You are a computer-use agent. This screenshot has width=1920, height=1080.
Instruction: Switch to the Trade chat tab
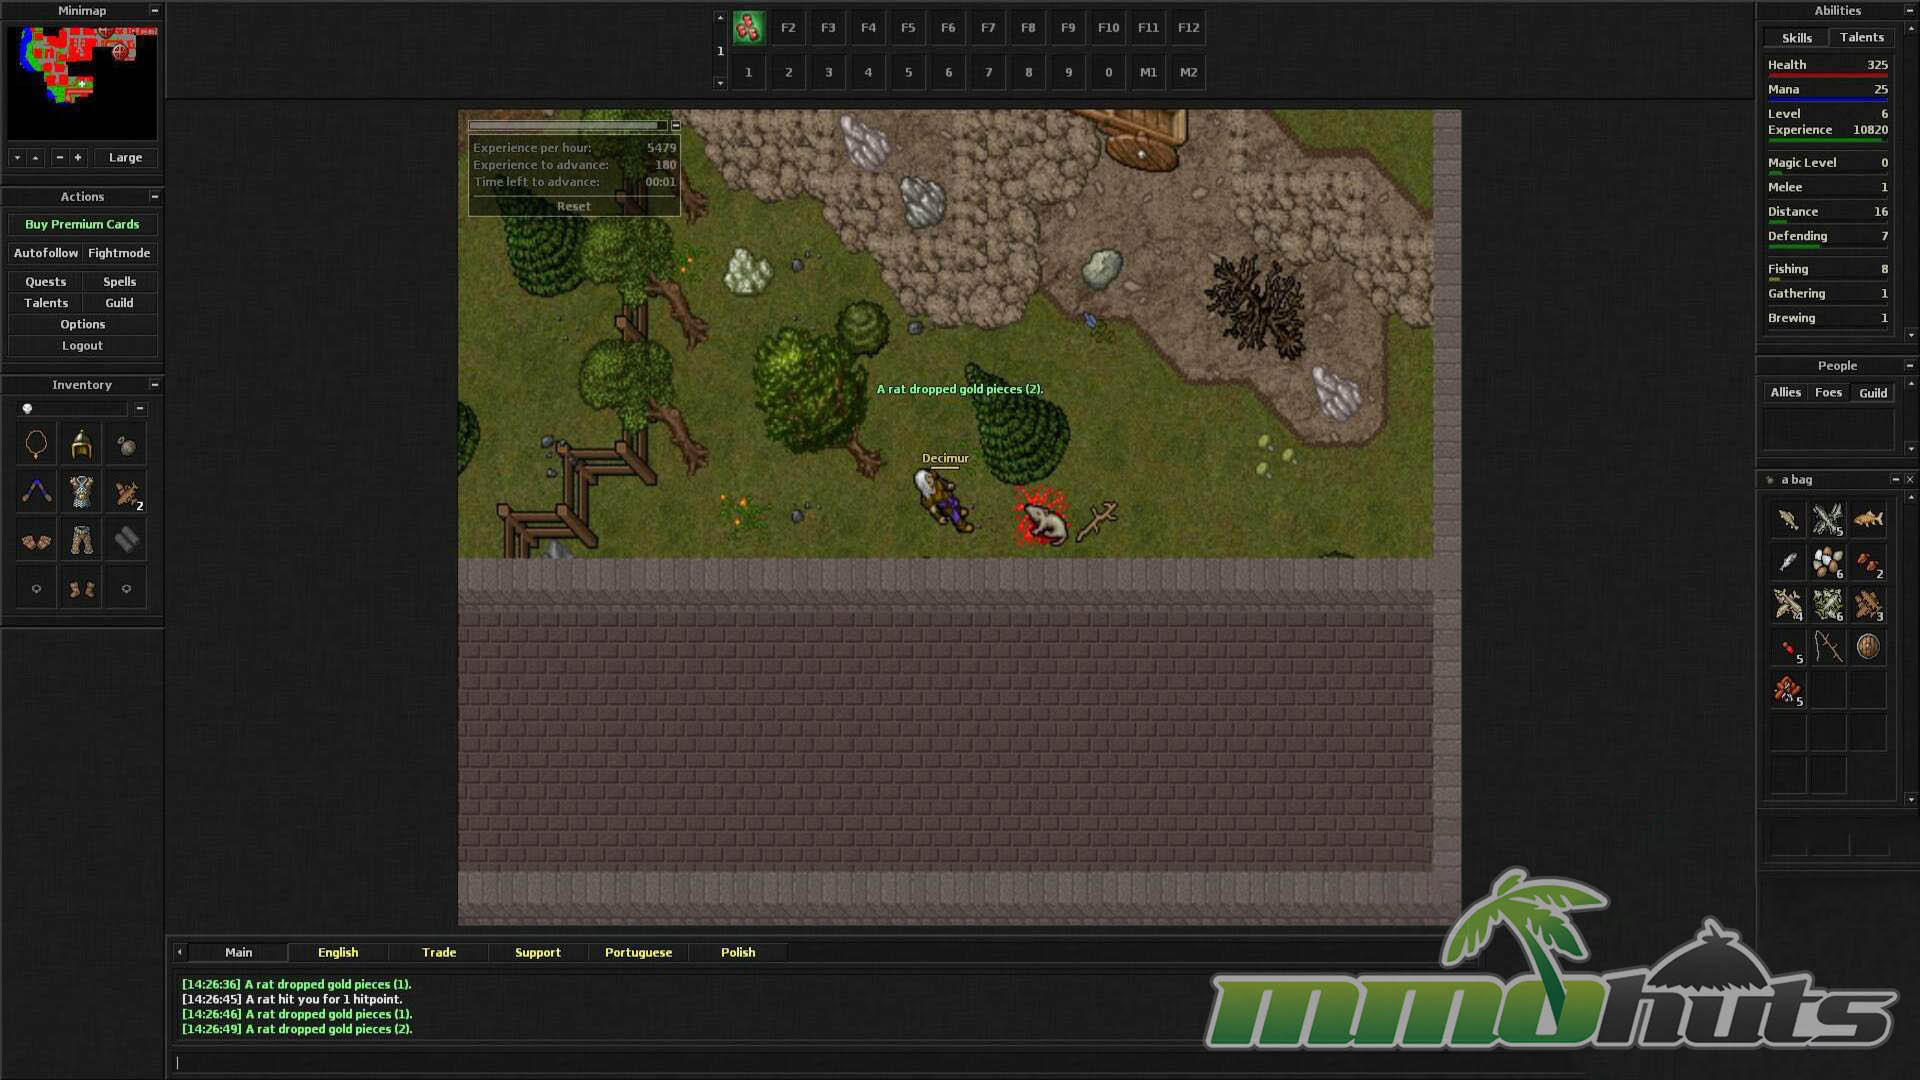(438, 952)
